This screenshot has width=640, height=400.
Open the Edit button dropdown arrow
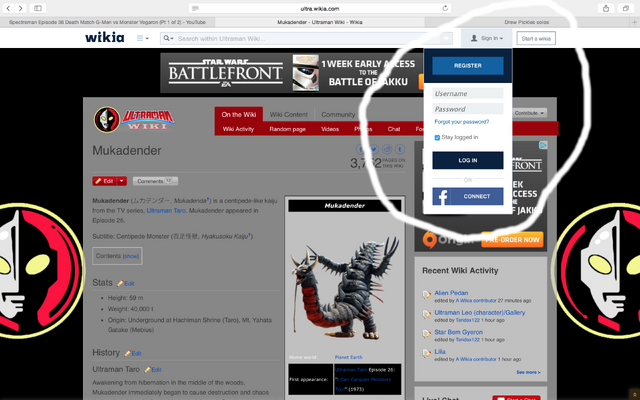tap(122, 181)
